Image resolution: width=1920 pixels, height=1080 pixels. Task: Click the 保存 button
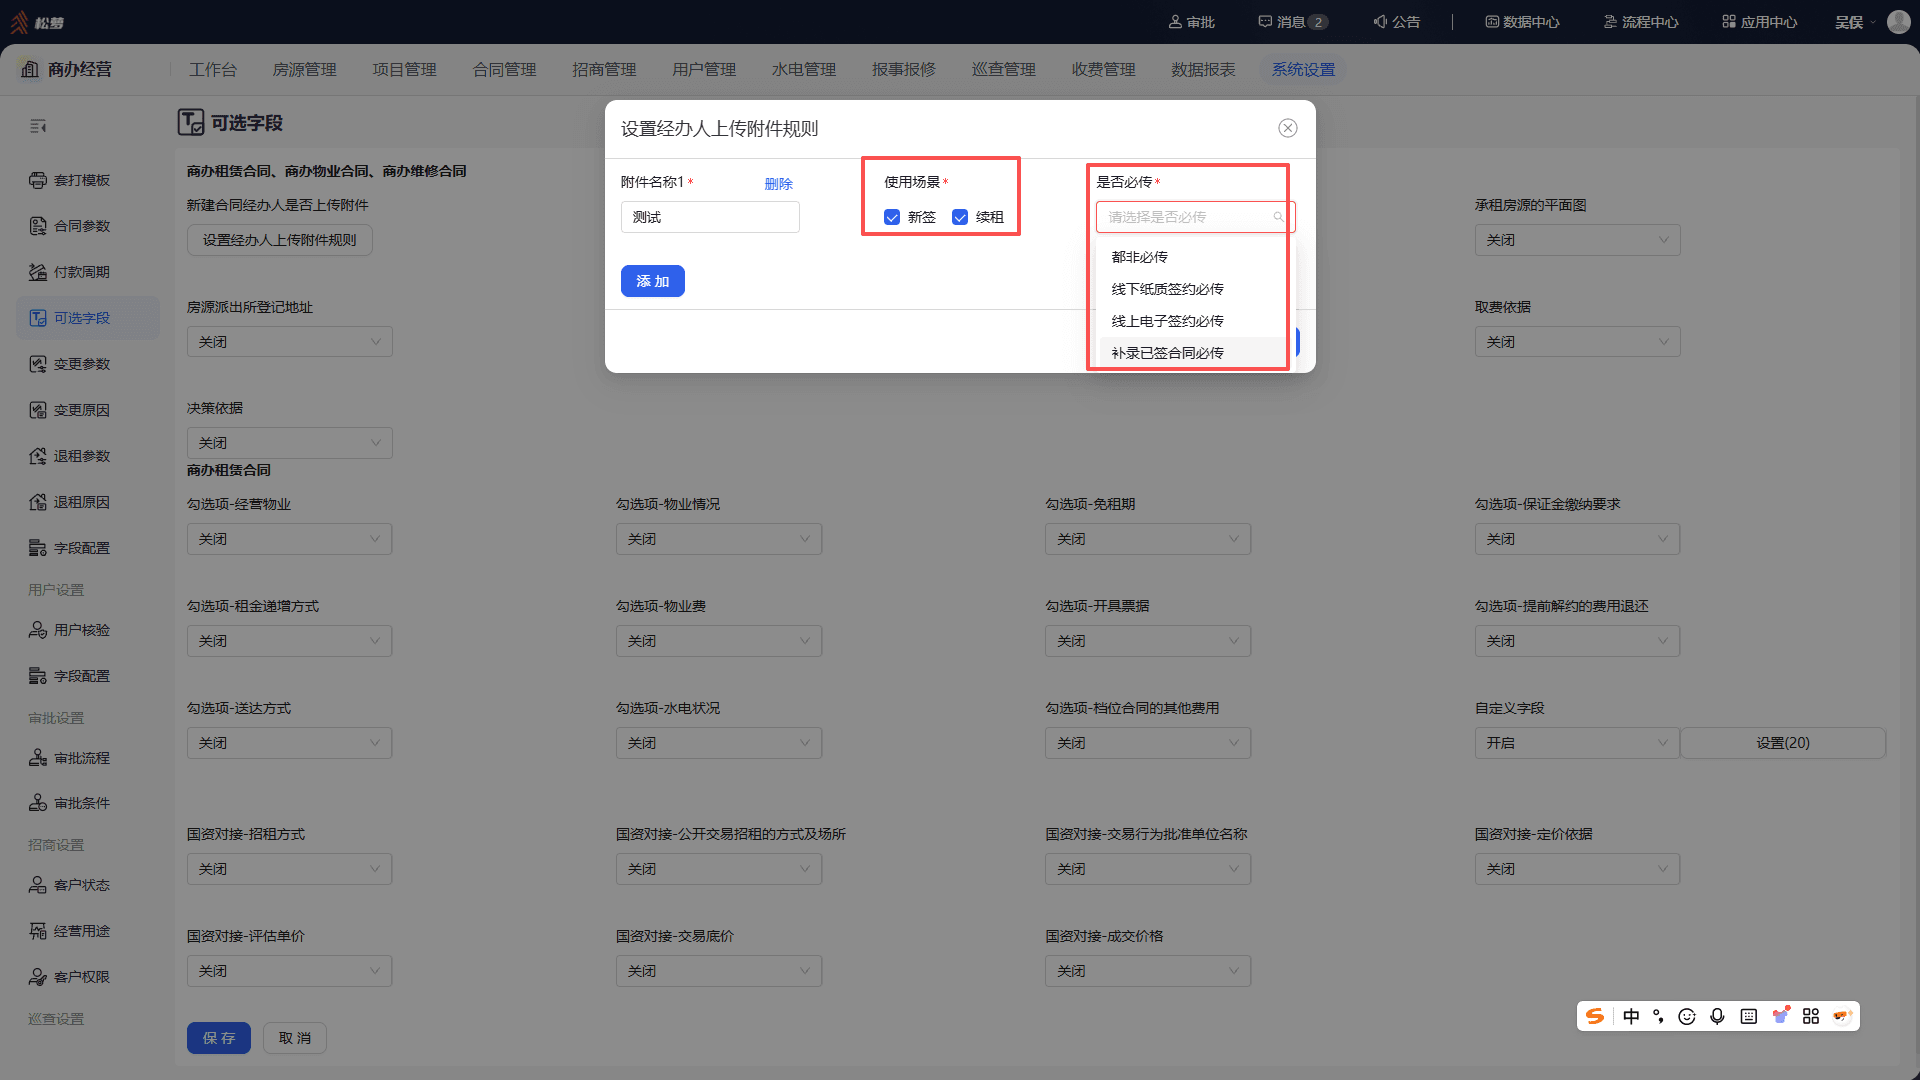(x=219, y=1038)
